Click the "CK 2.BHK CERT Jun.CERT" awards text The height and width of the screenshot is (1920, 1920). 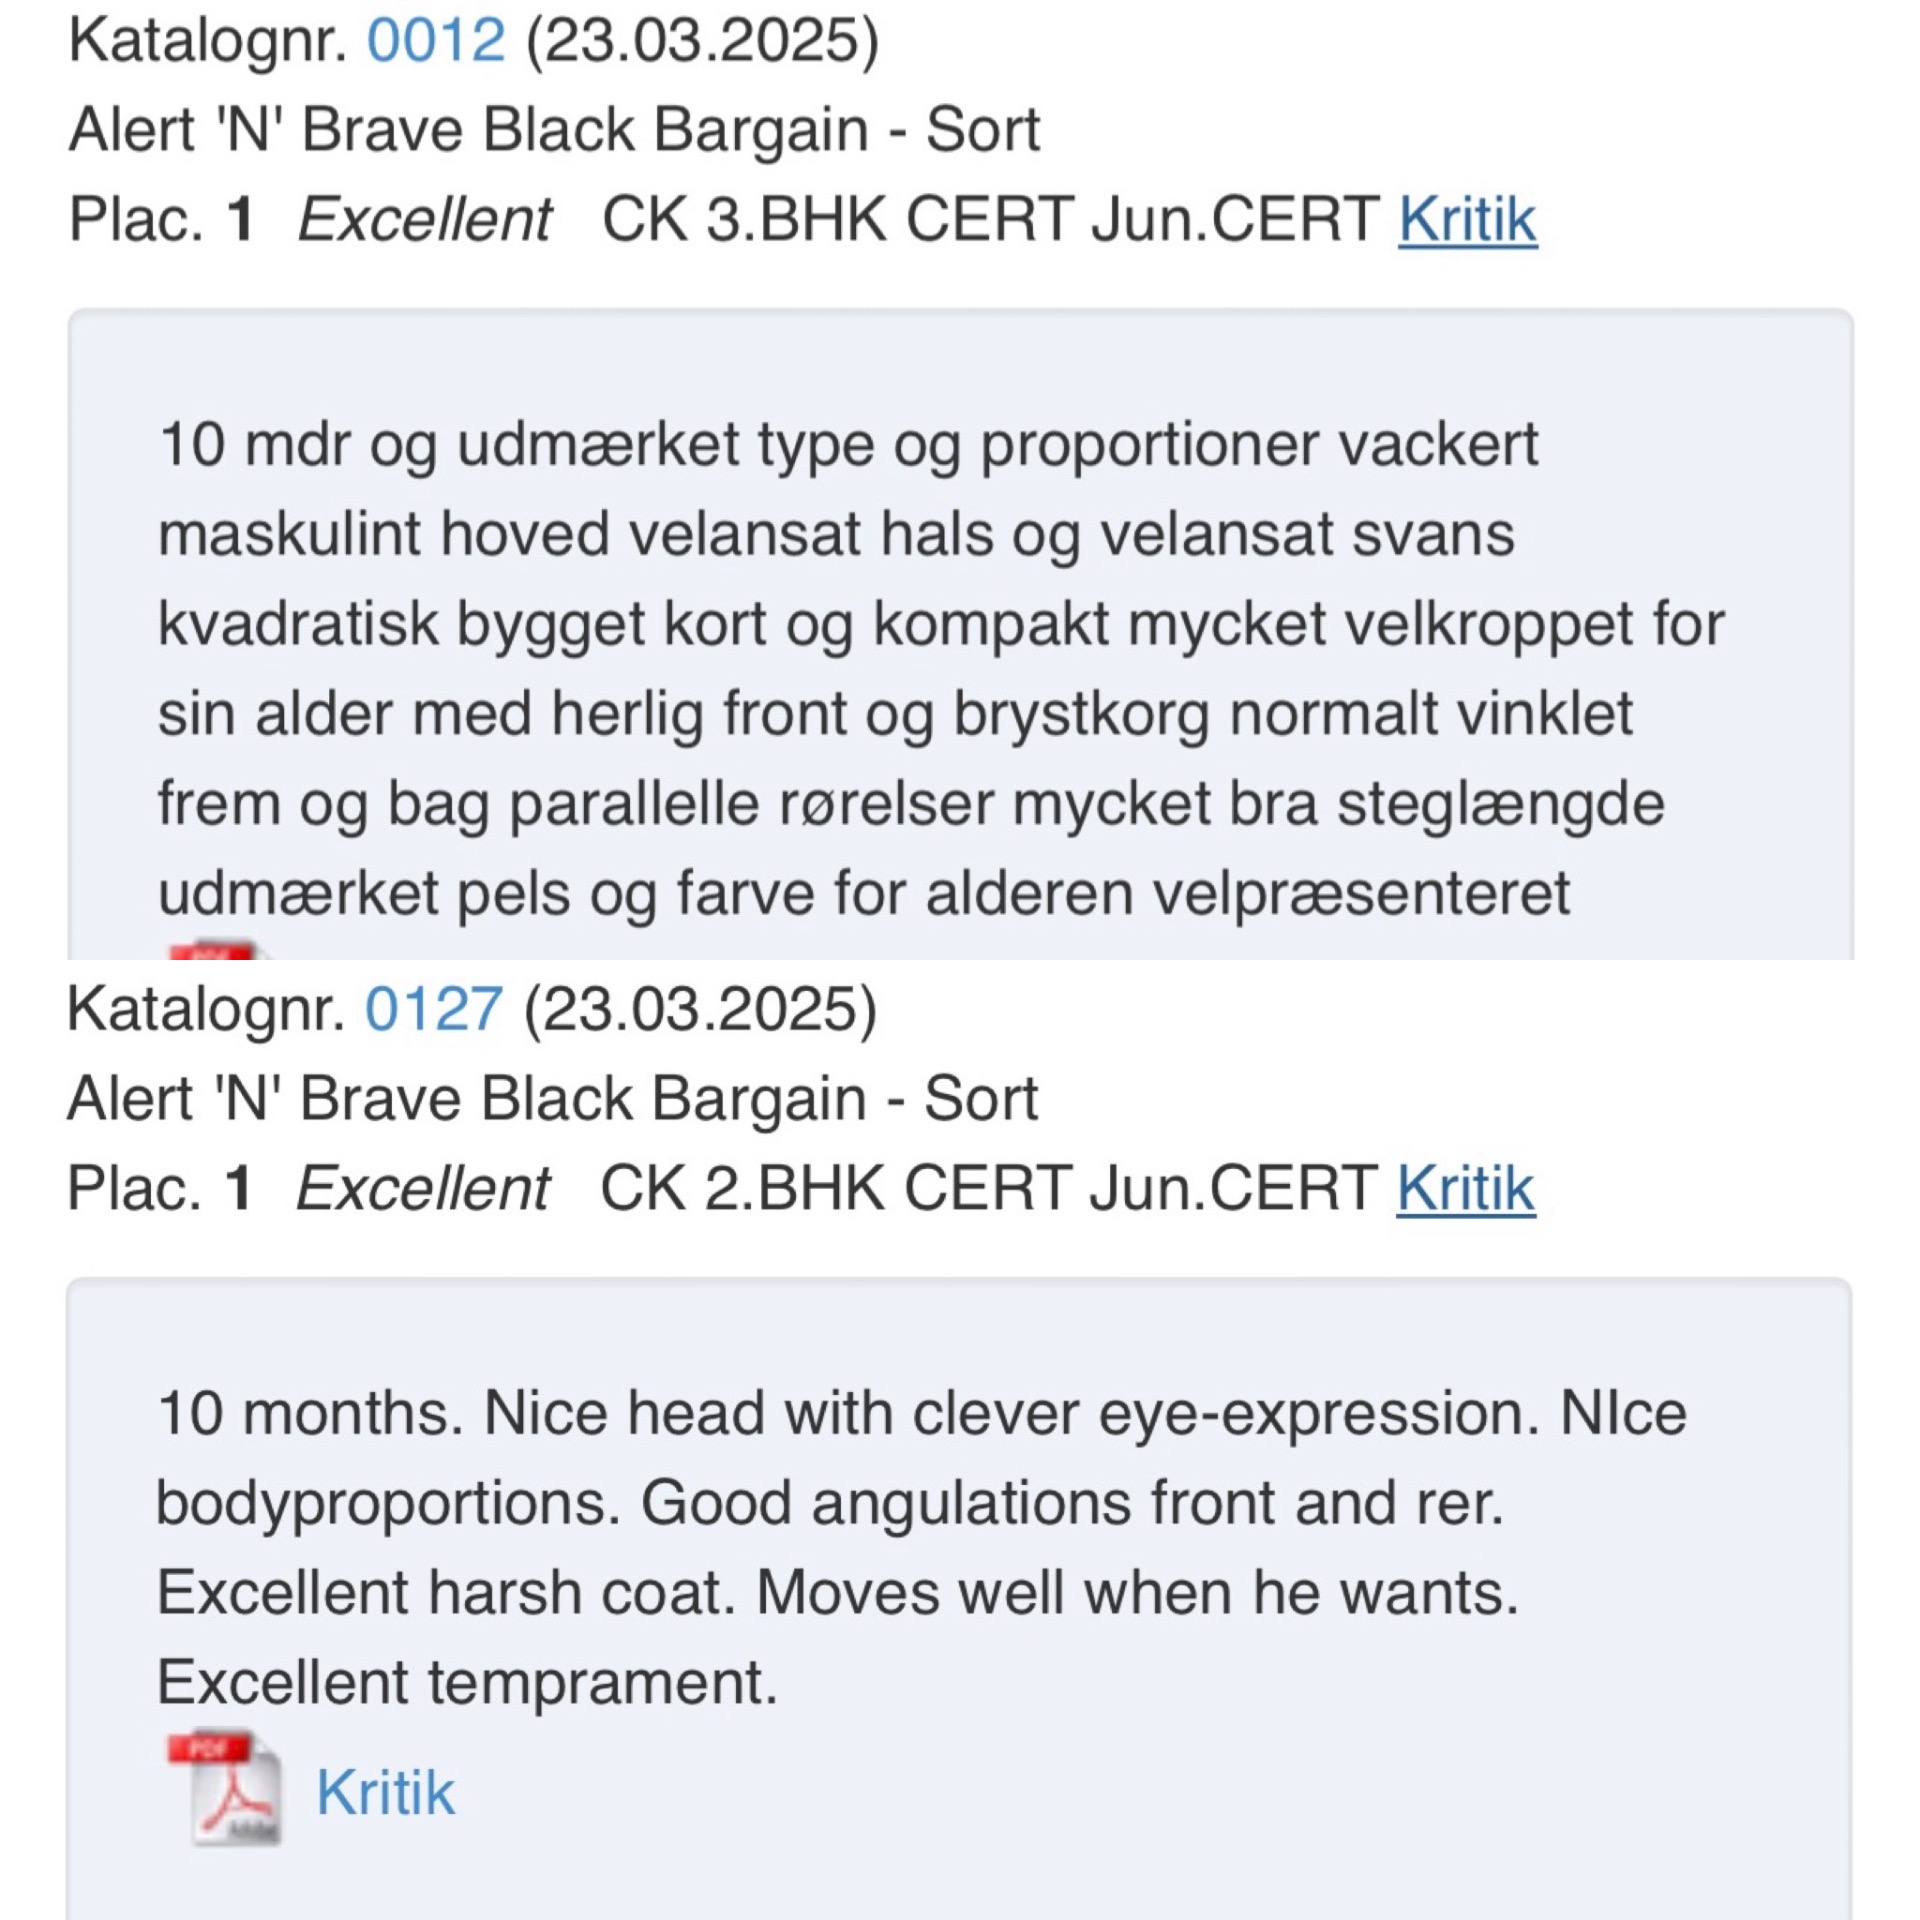988,1188
